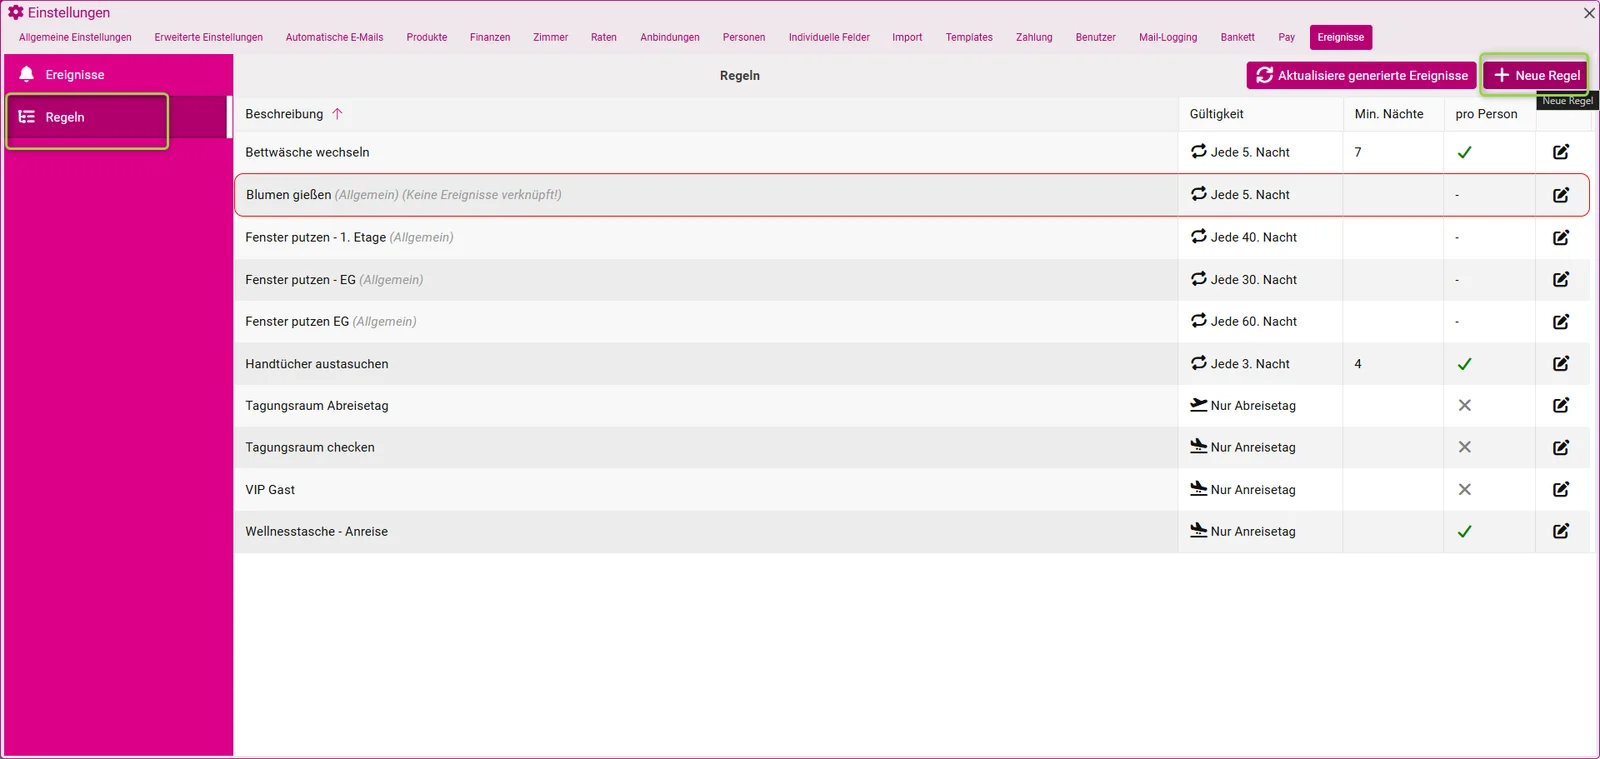Click the pro Person column header
Screen dimensions: 1600x759
click(x=1486, y=114)
